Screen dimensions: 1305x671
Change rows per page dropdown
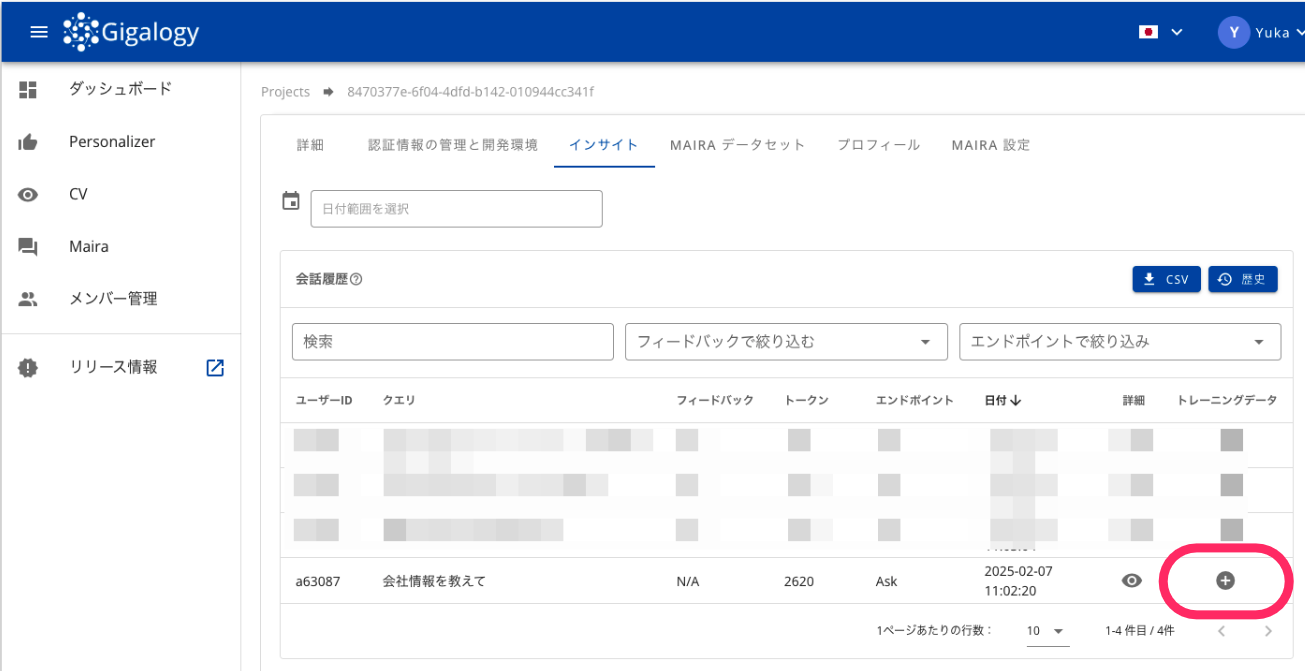[x=1046, y=631]
